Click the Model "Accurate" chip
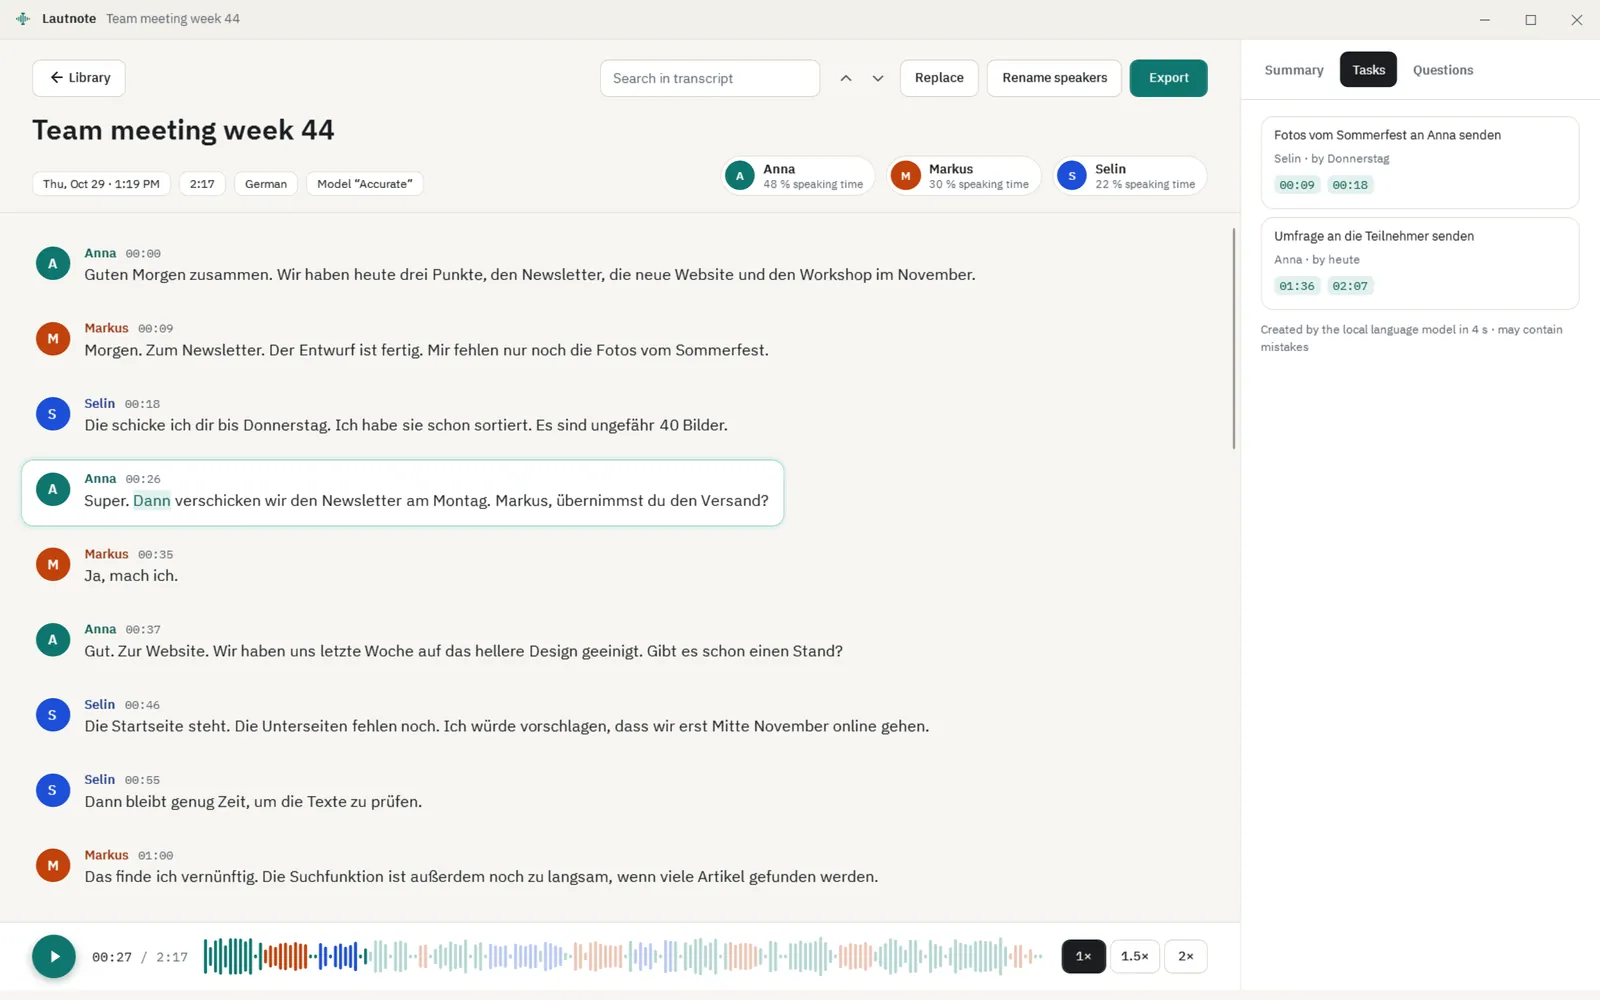Image resolution: width=1600 pixels, height=1000 pixels. tap(365, 184)
